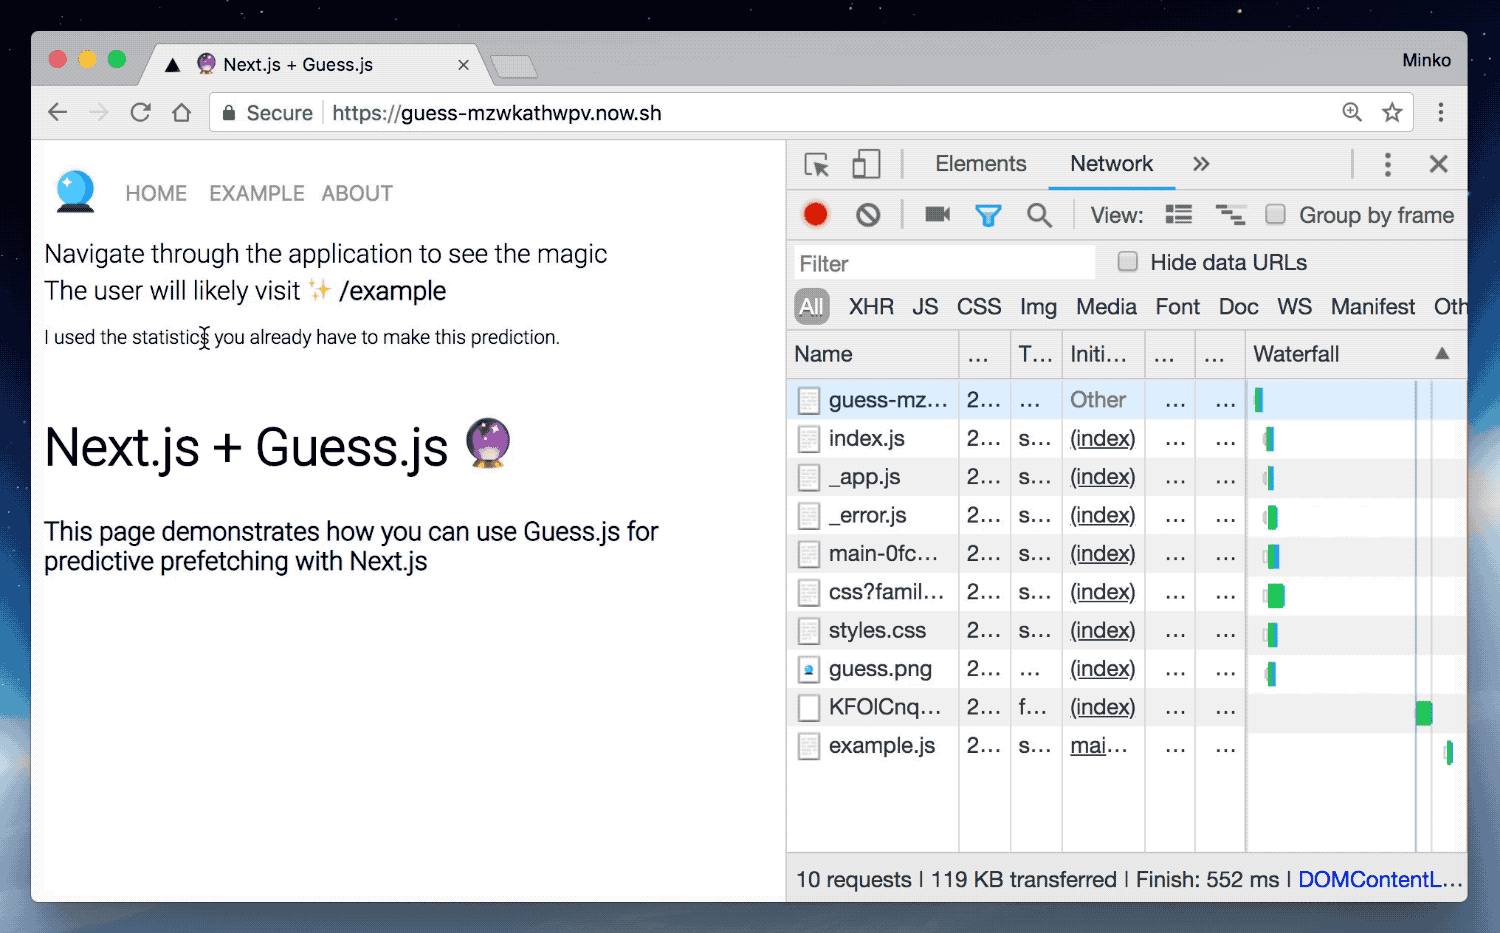Reload the page with refresh icon
Viewport: 1500px width, 933px height.
tap(140, 113)
